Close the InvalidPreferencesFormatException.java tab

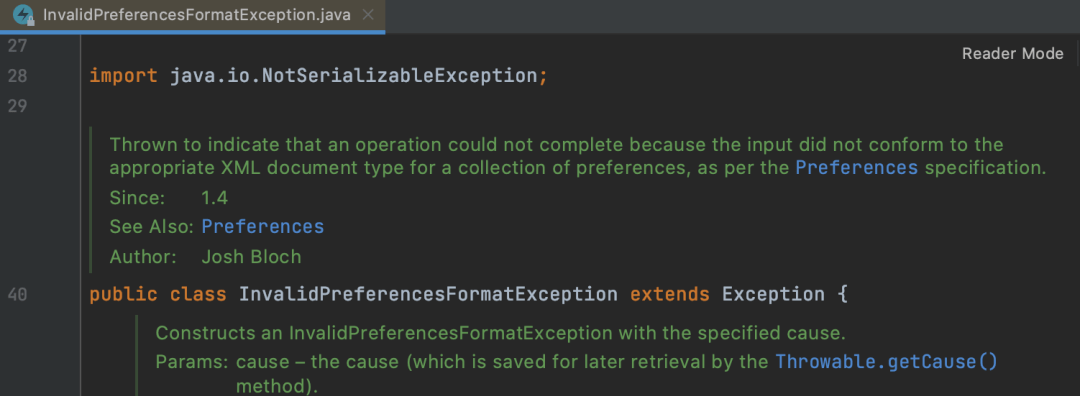(368, 14)
